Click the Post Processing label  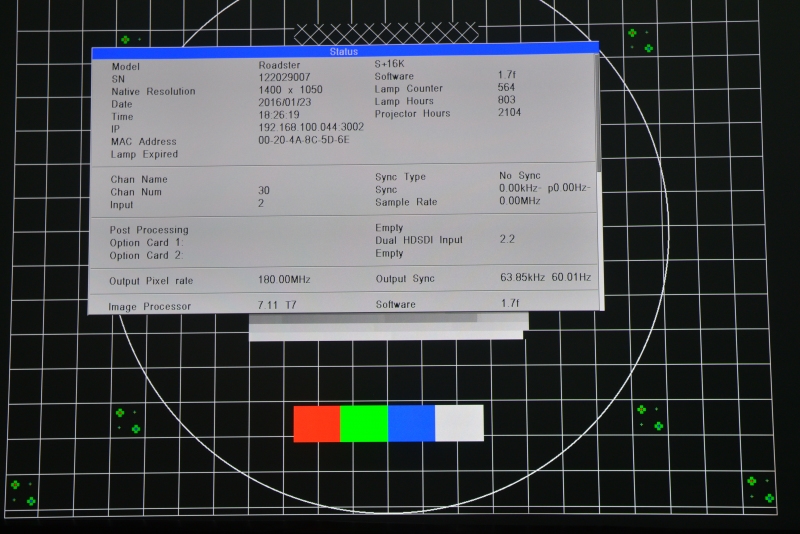tap(149, 230)
